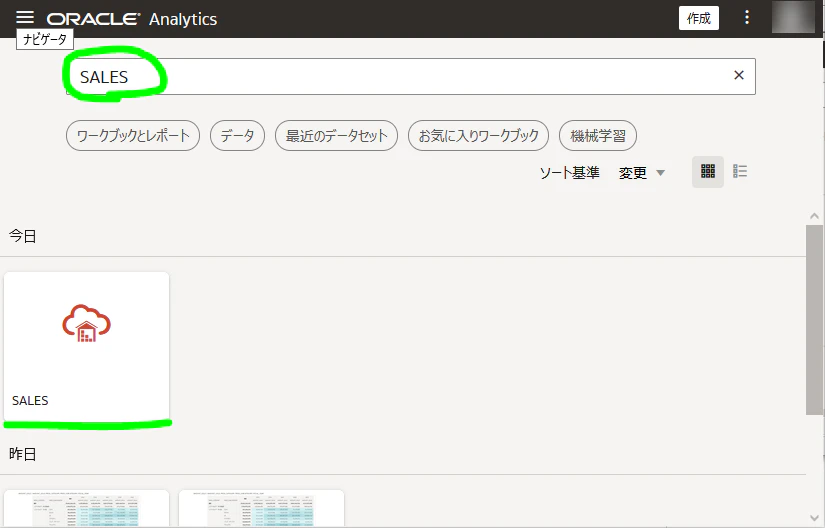This screenshot has height=528, width=825.
Task: Click the cloud warehouse icon on SALES card
Action: click(87, 323)
